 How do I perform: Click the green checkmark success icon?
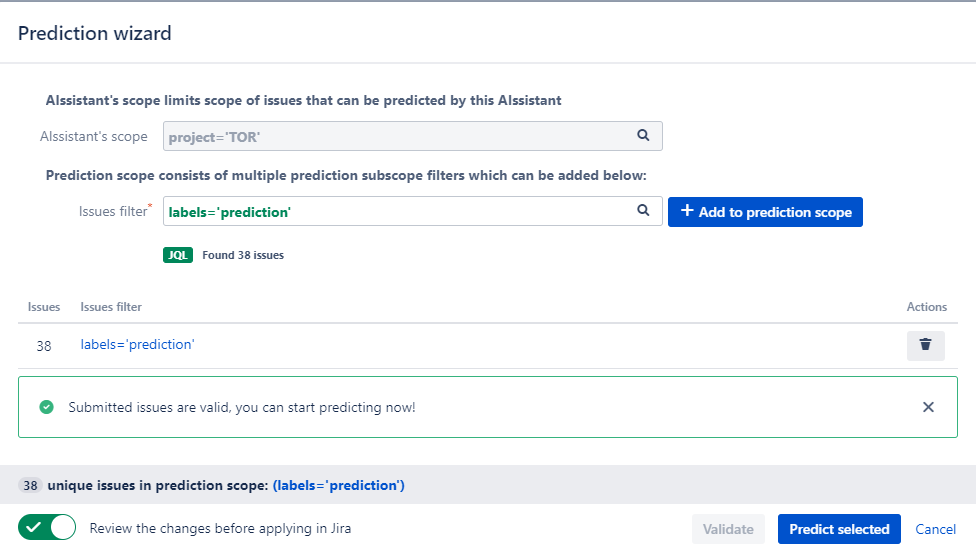point(46,407)
